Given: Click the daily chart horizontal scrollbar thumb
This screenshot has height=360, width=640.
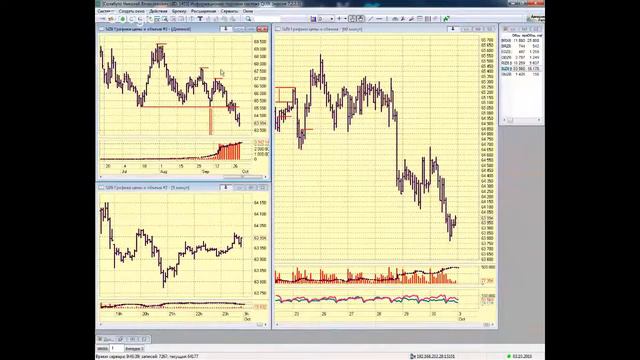Looking at the screenshot, I should pos(242,177).
